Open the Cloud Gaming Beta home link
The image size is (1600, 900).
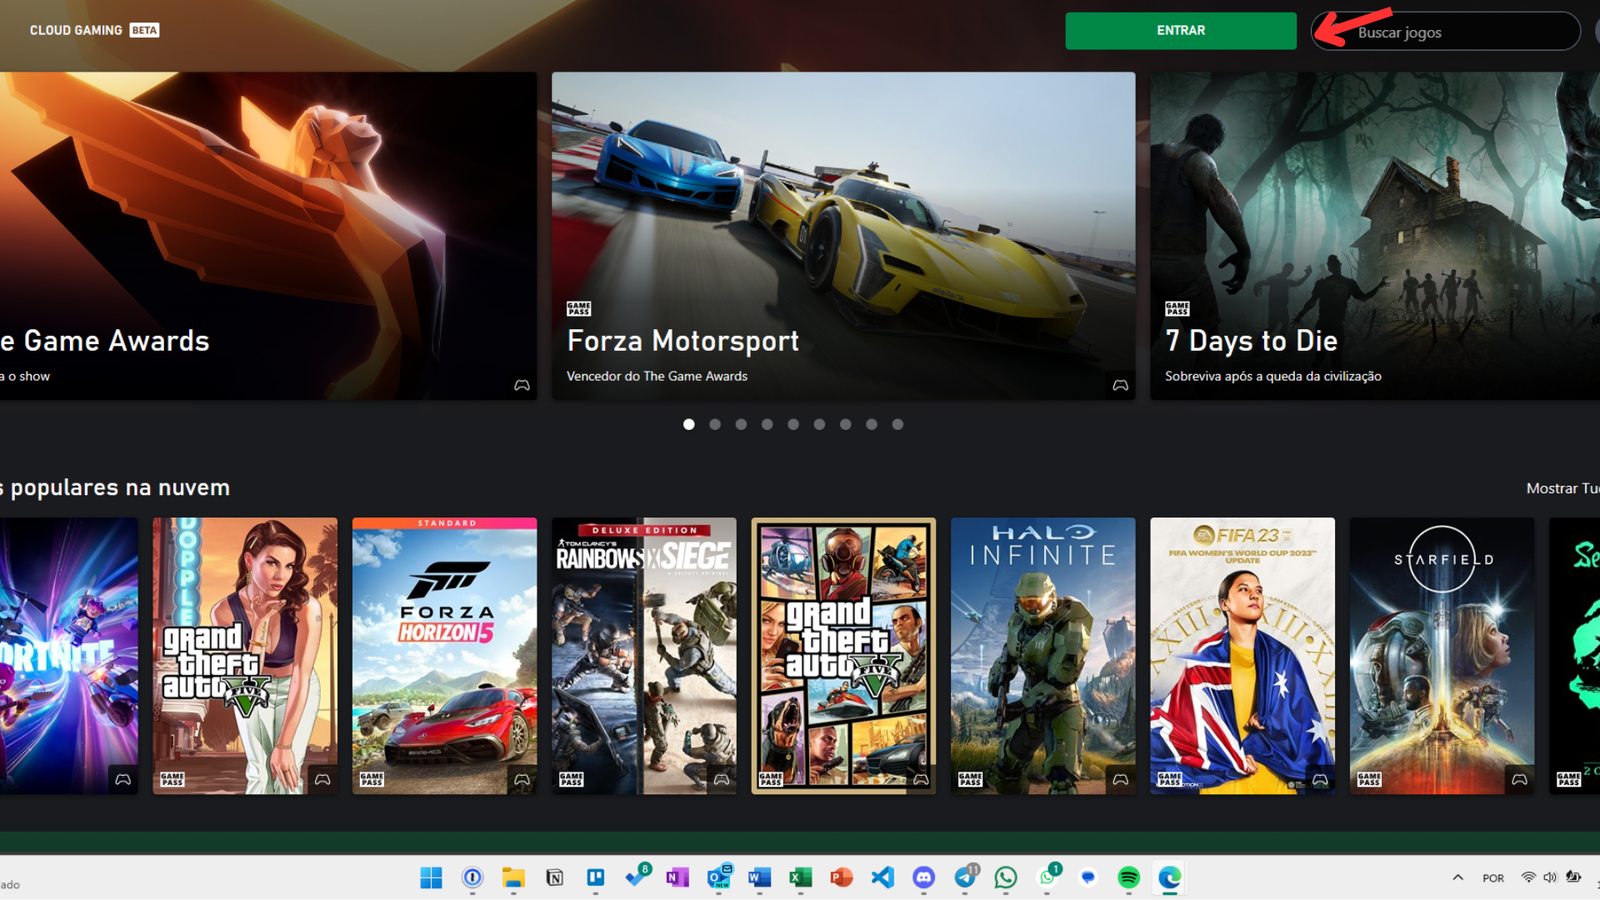94,30
